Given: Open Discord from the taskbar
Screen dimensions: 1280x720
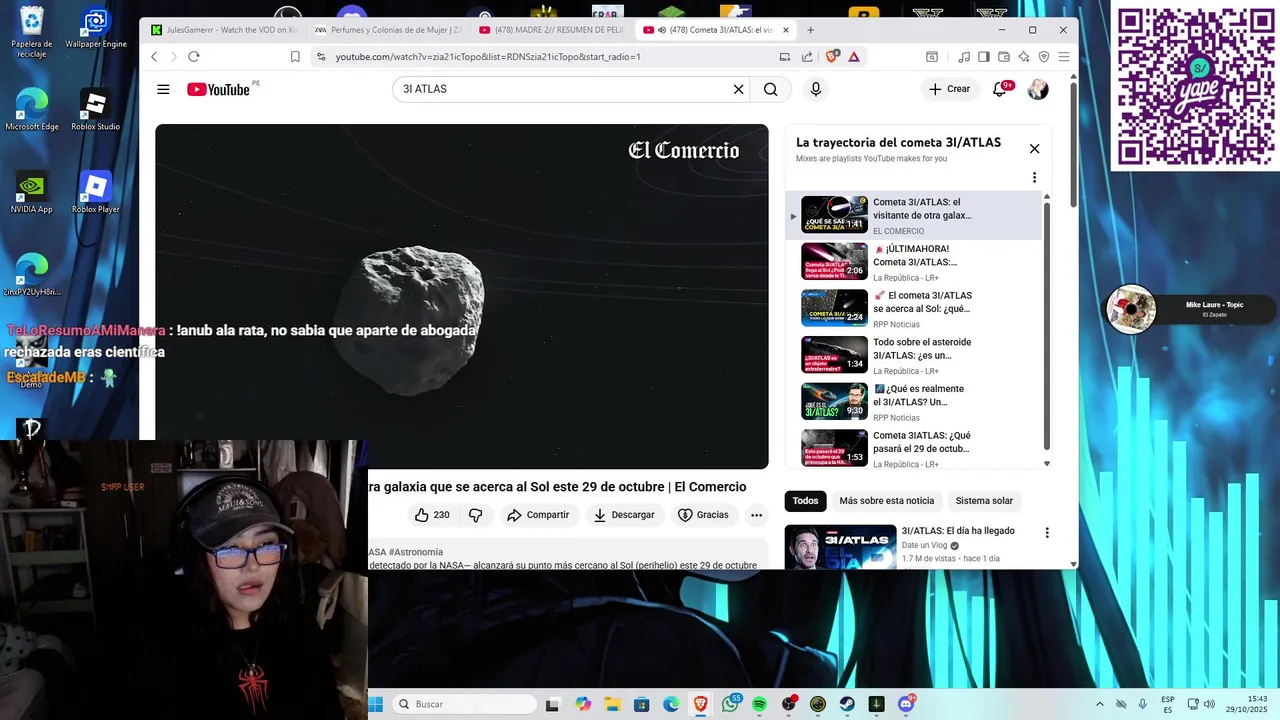Looking at the screenshot, I should [x=906, y=704].
